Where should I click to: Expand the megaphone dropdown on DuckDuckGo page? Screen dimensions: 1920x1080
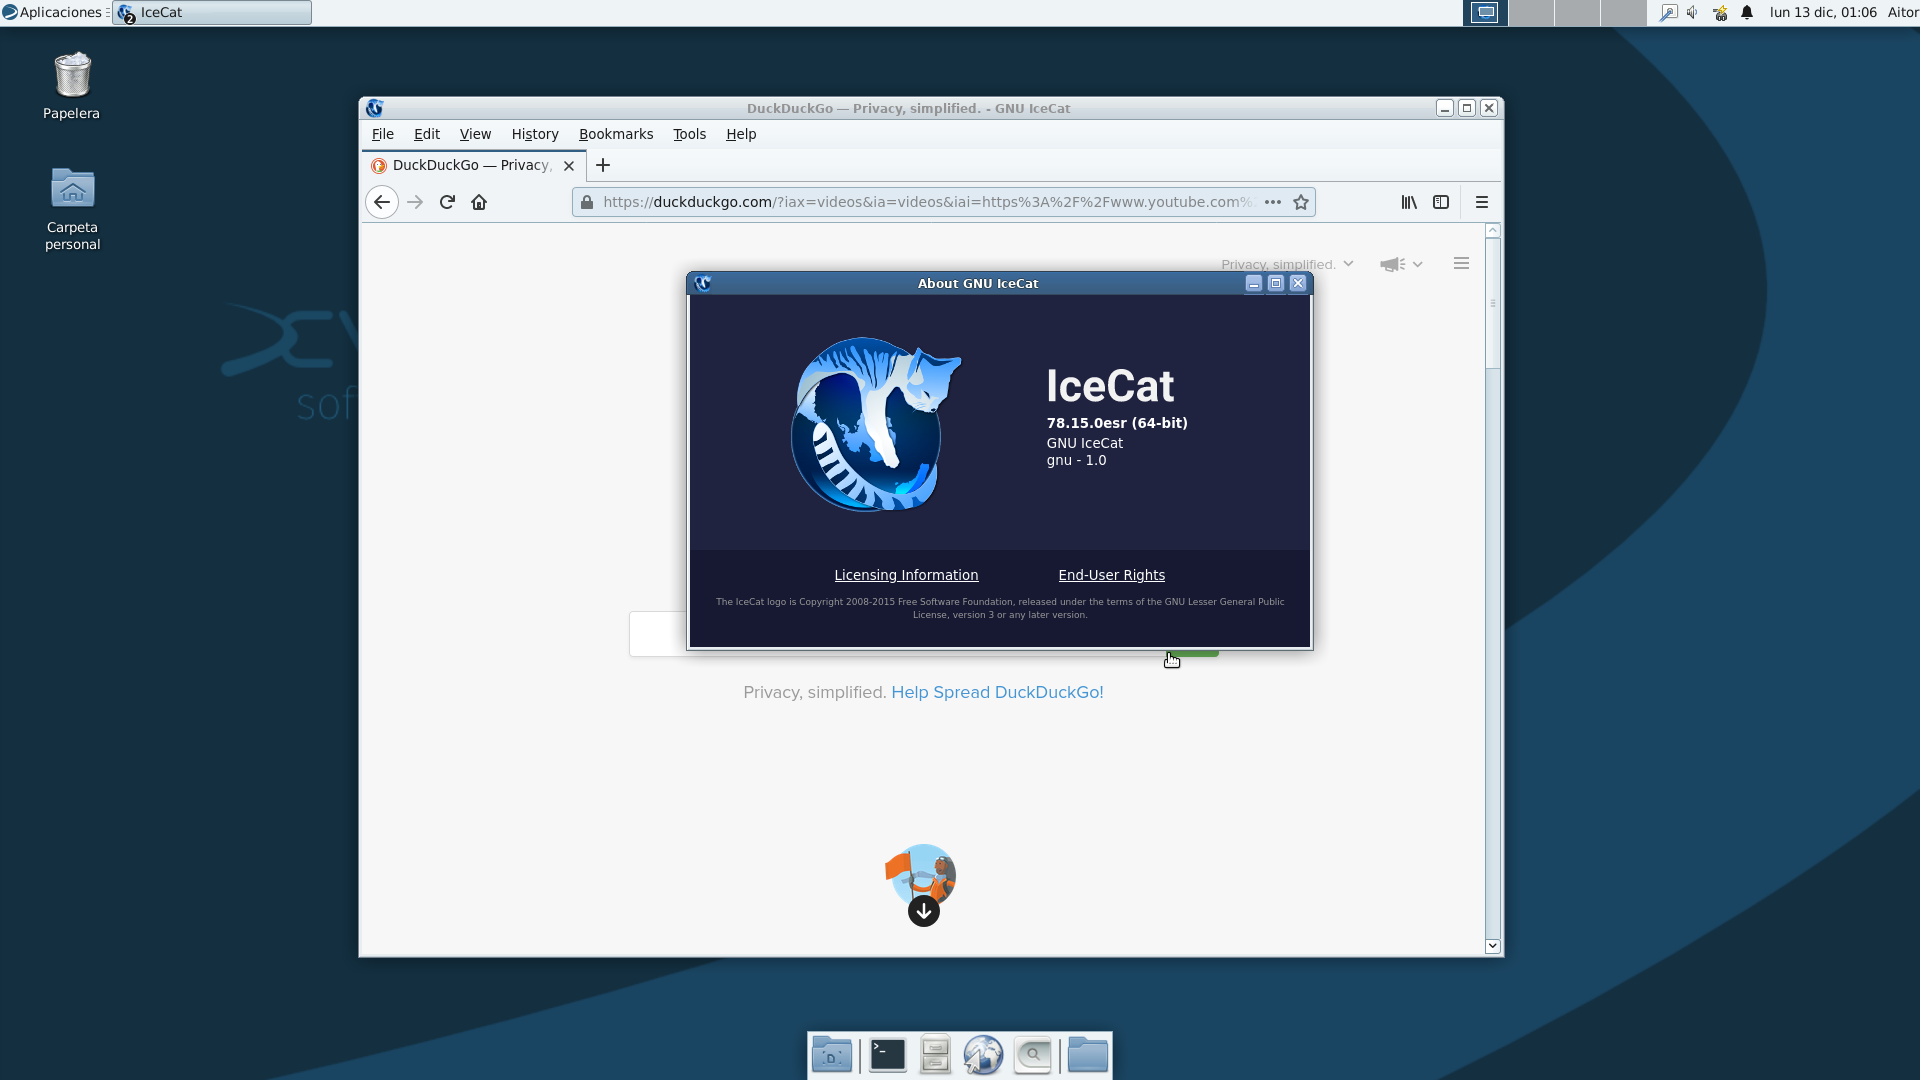1401,264
